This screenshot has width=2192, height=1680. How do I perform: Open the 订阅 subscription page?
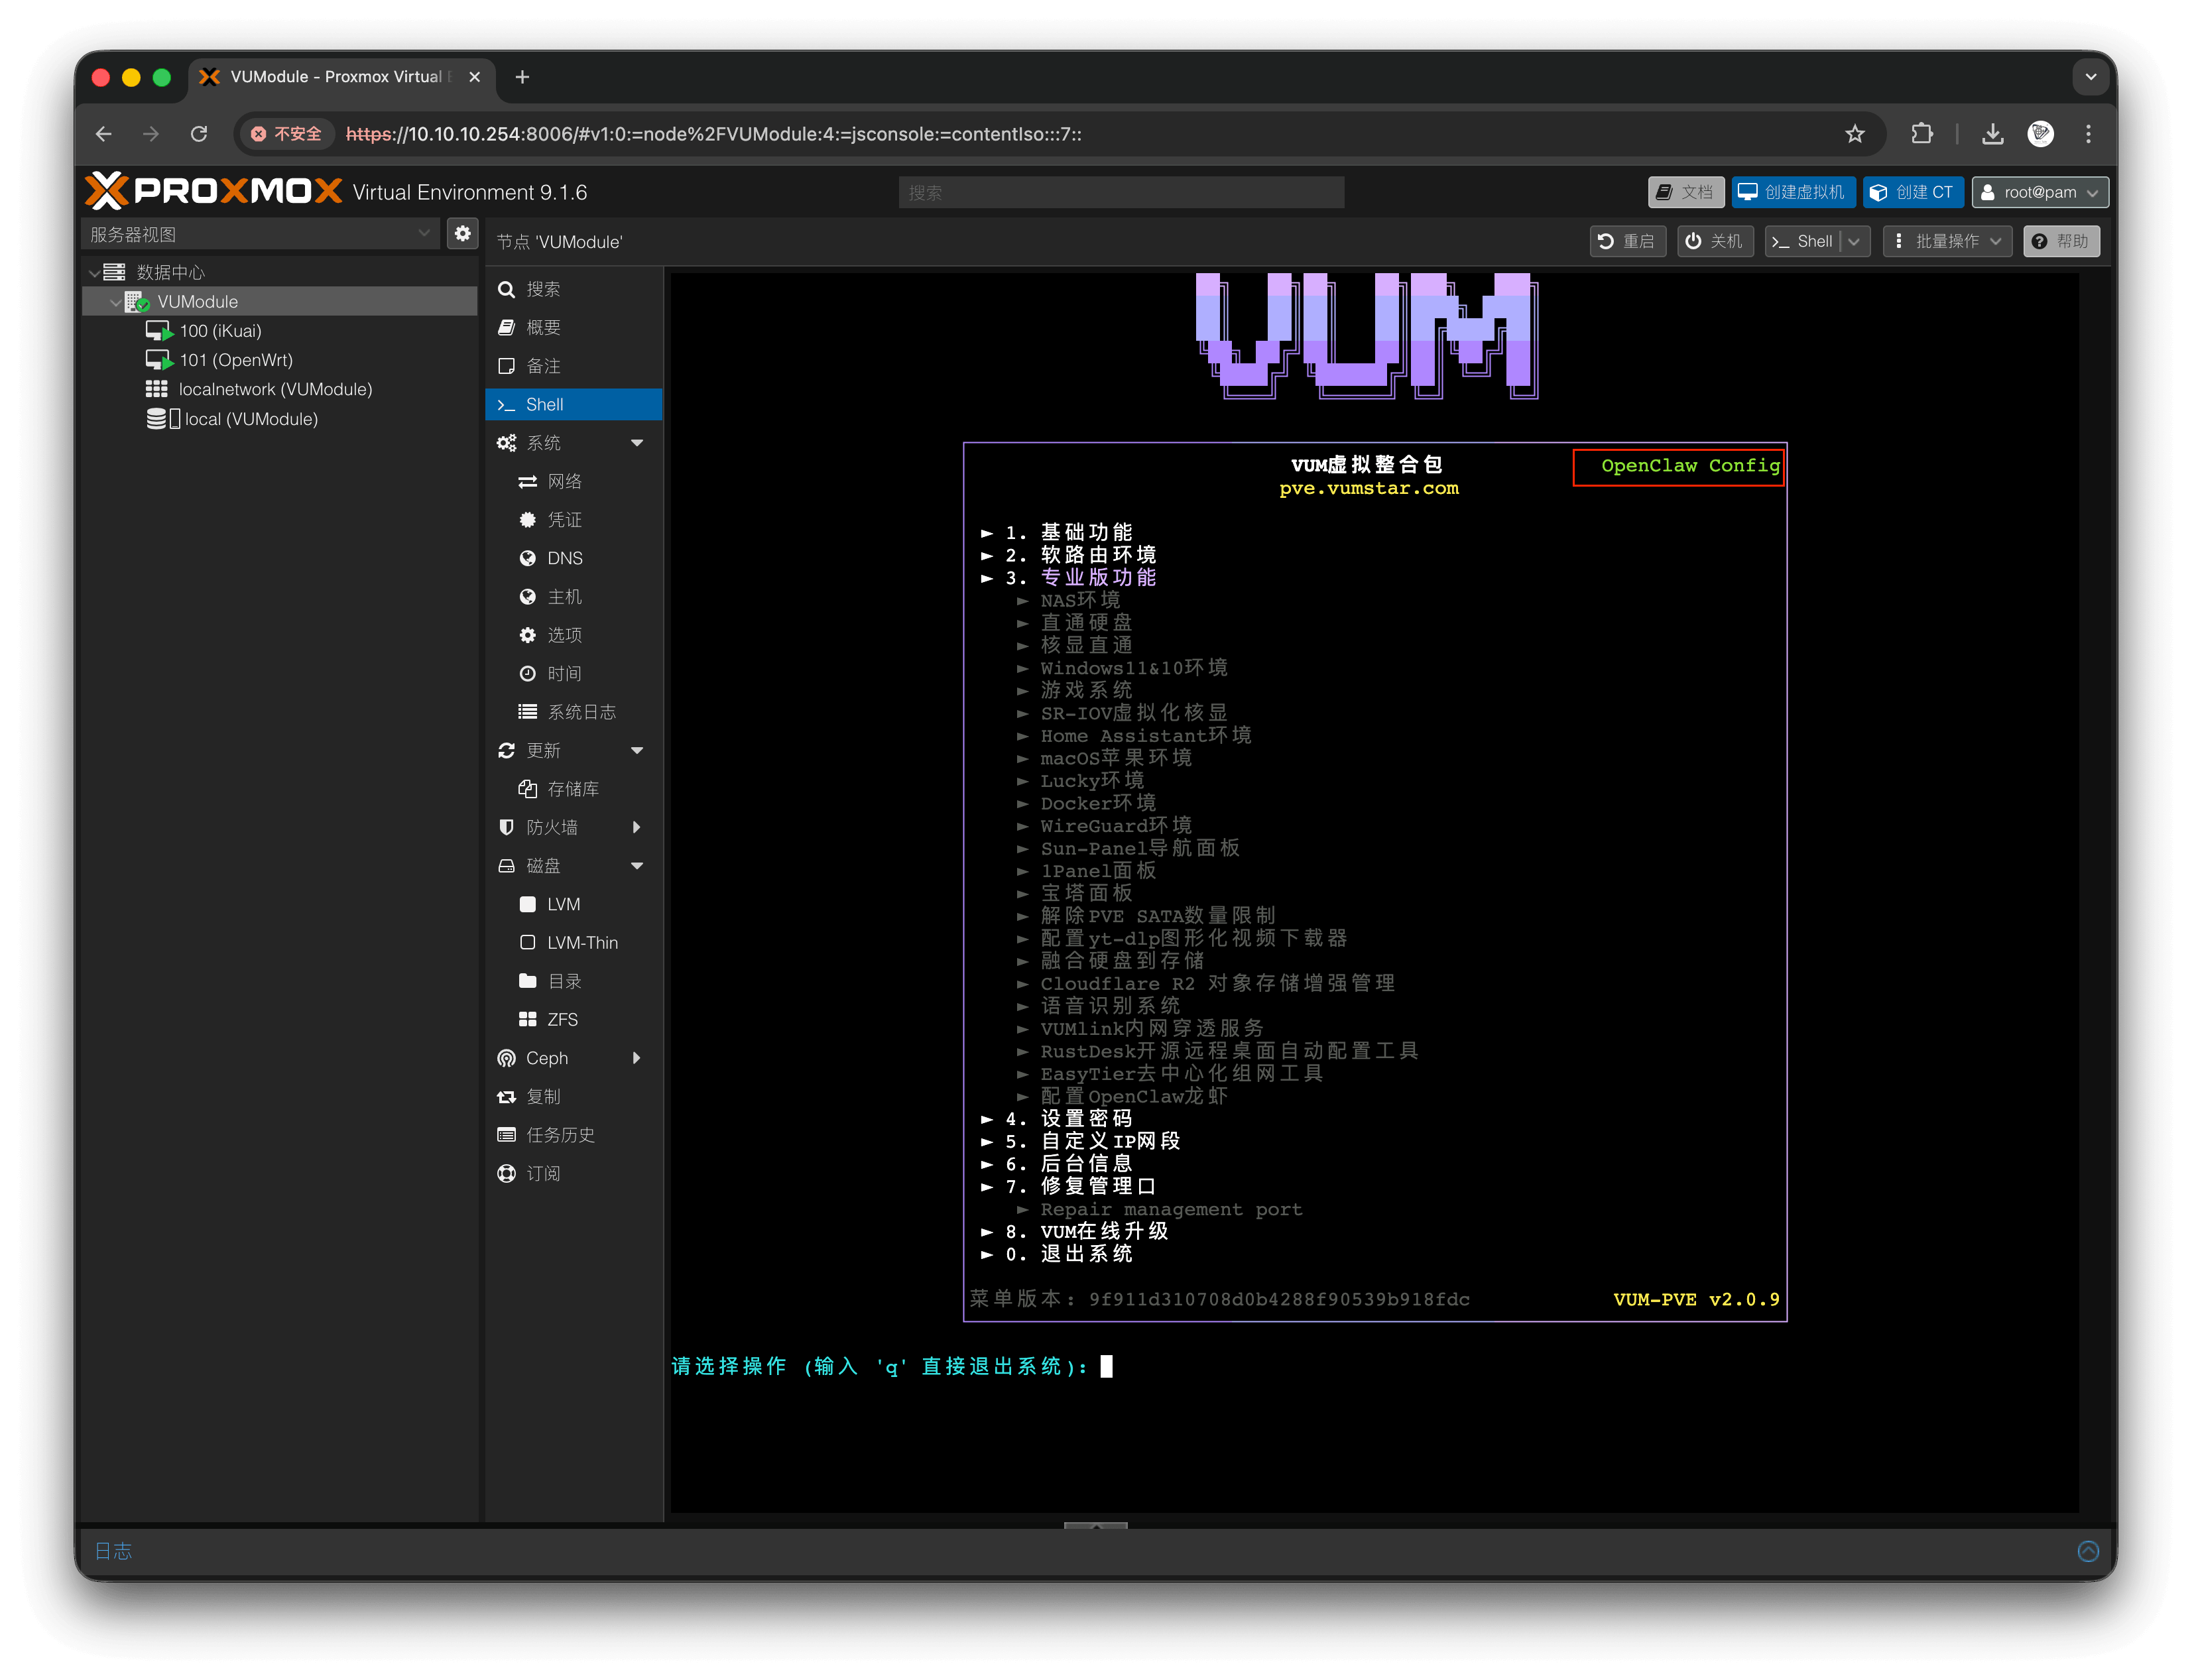point(574,1174)
